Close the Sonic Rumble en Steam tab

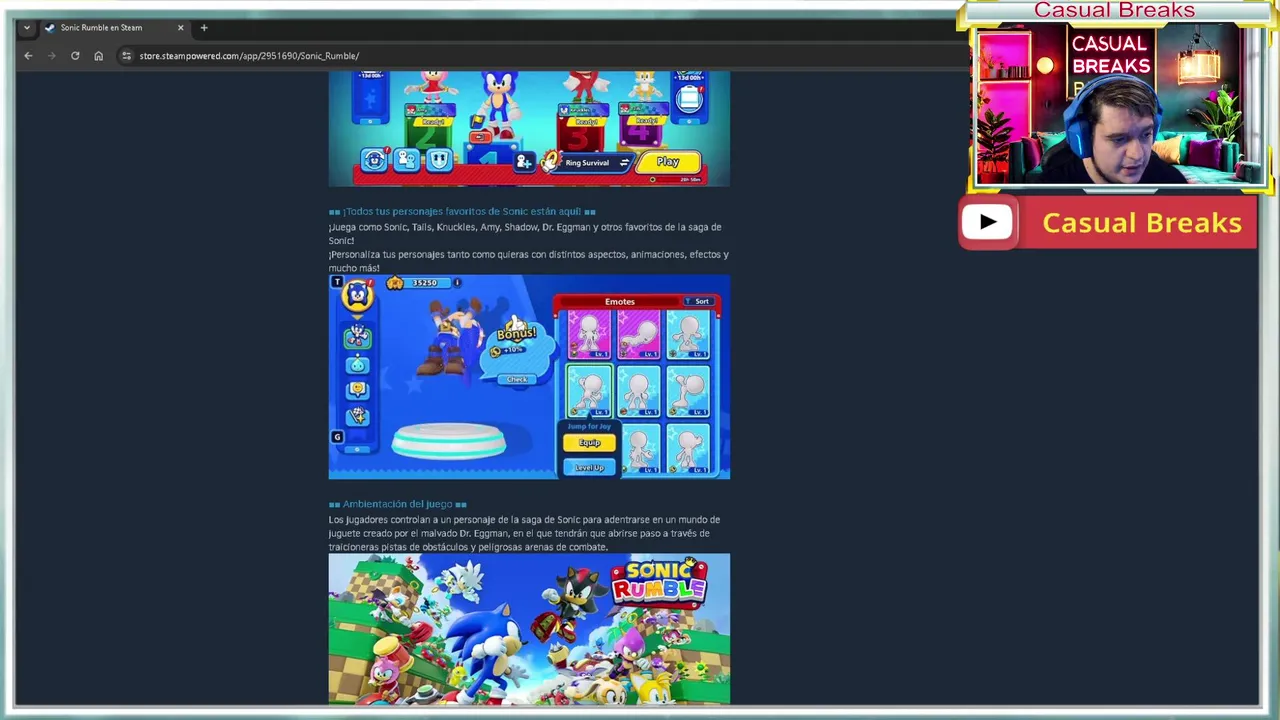(180, 28)
